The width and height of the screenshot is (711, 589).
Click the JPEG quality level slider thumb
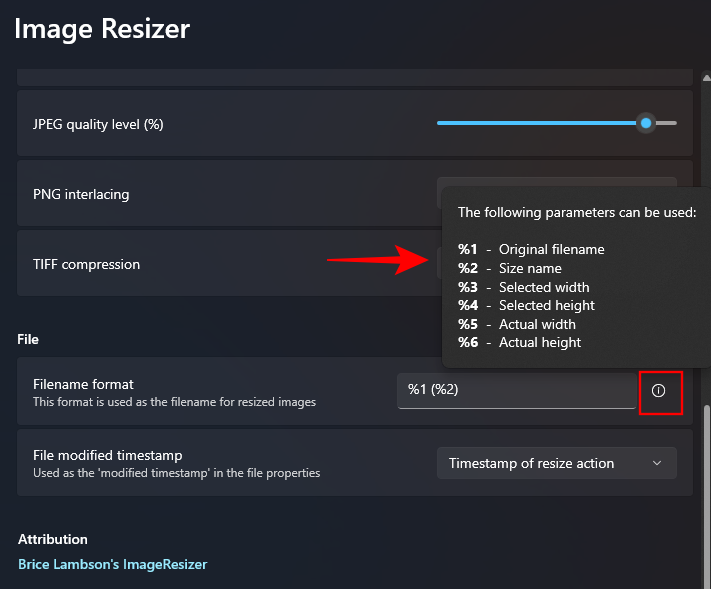[x=646, y=123]
